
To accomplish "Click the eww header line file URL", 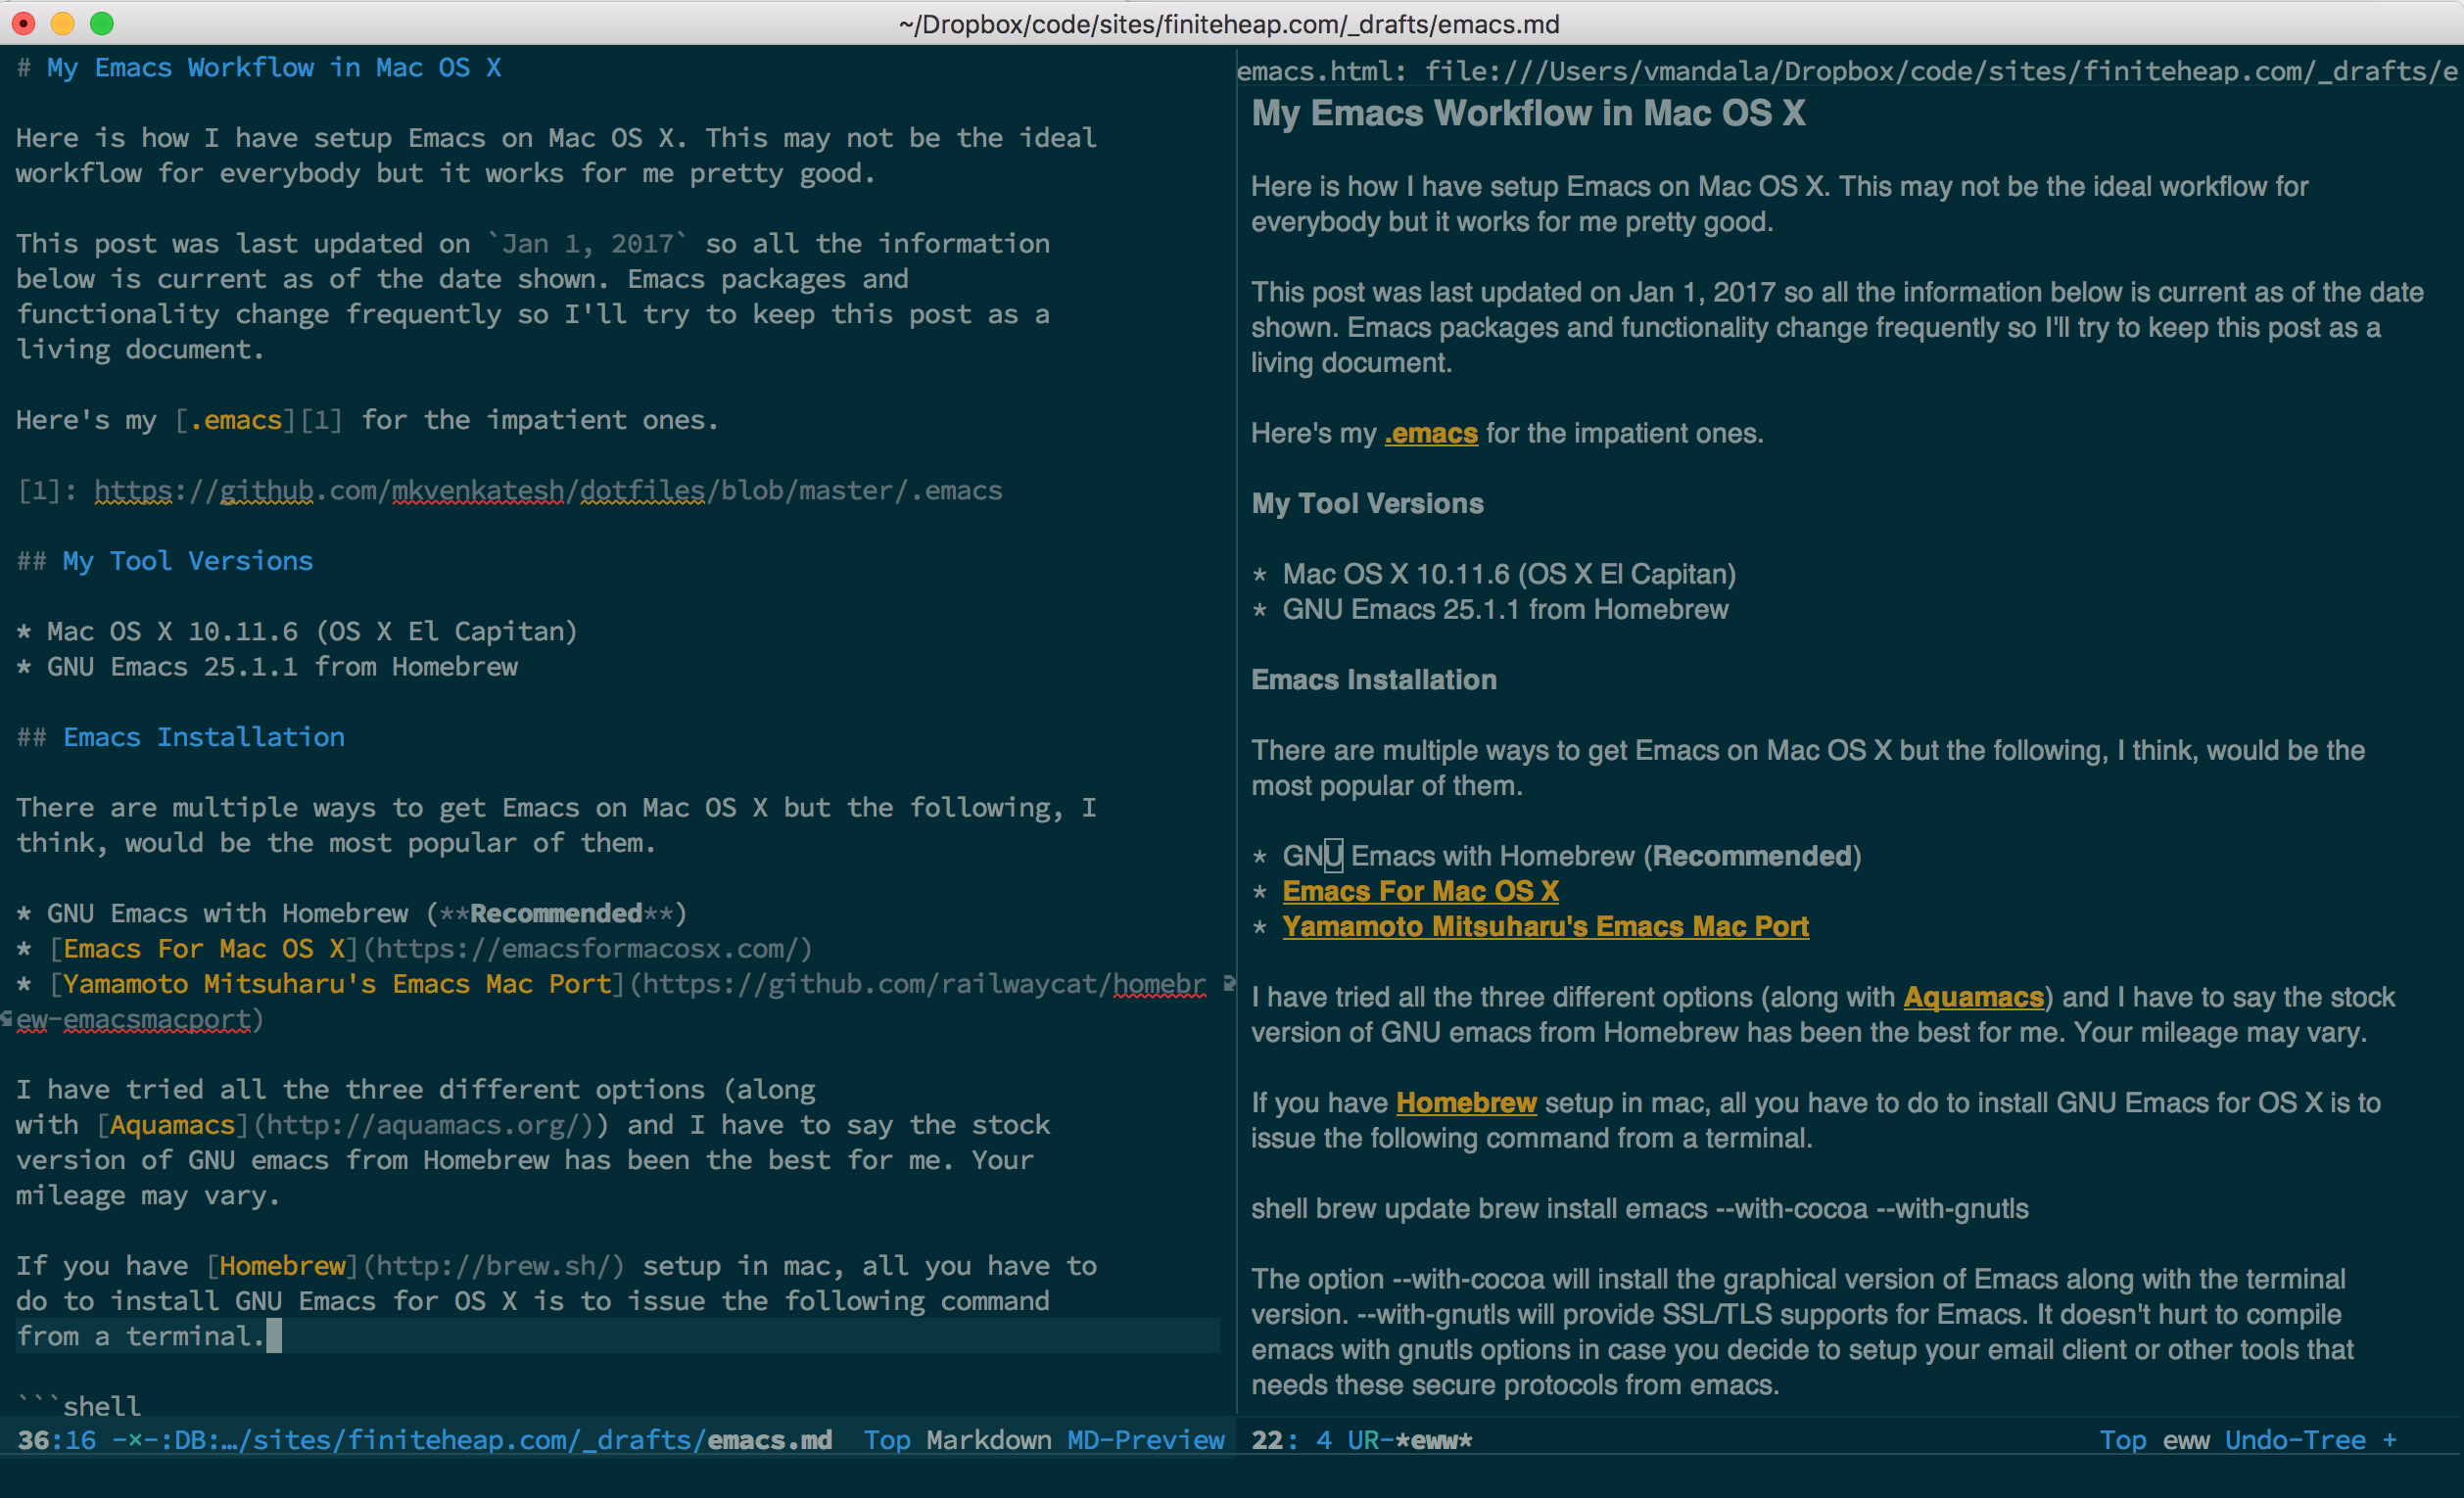I will (x=1848, y=71).
